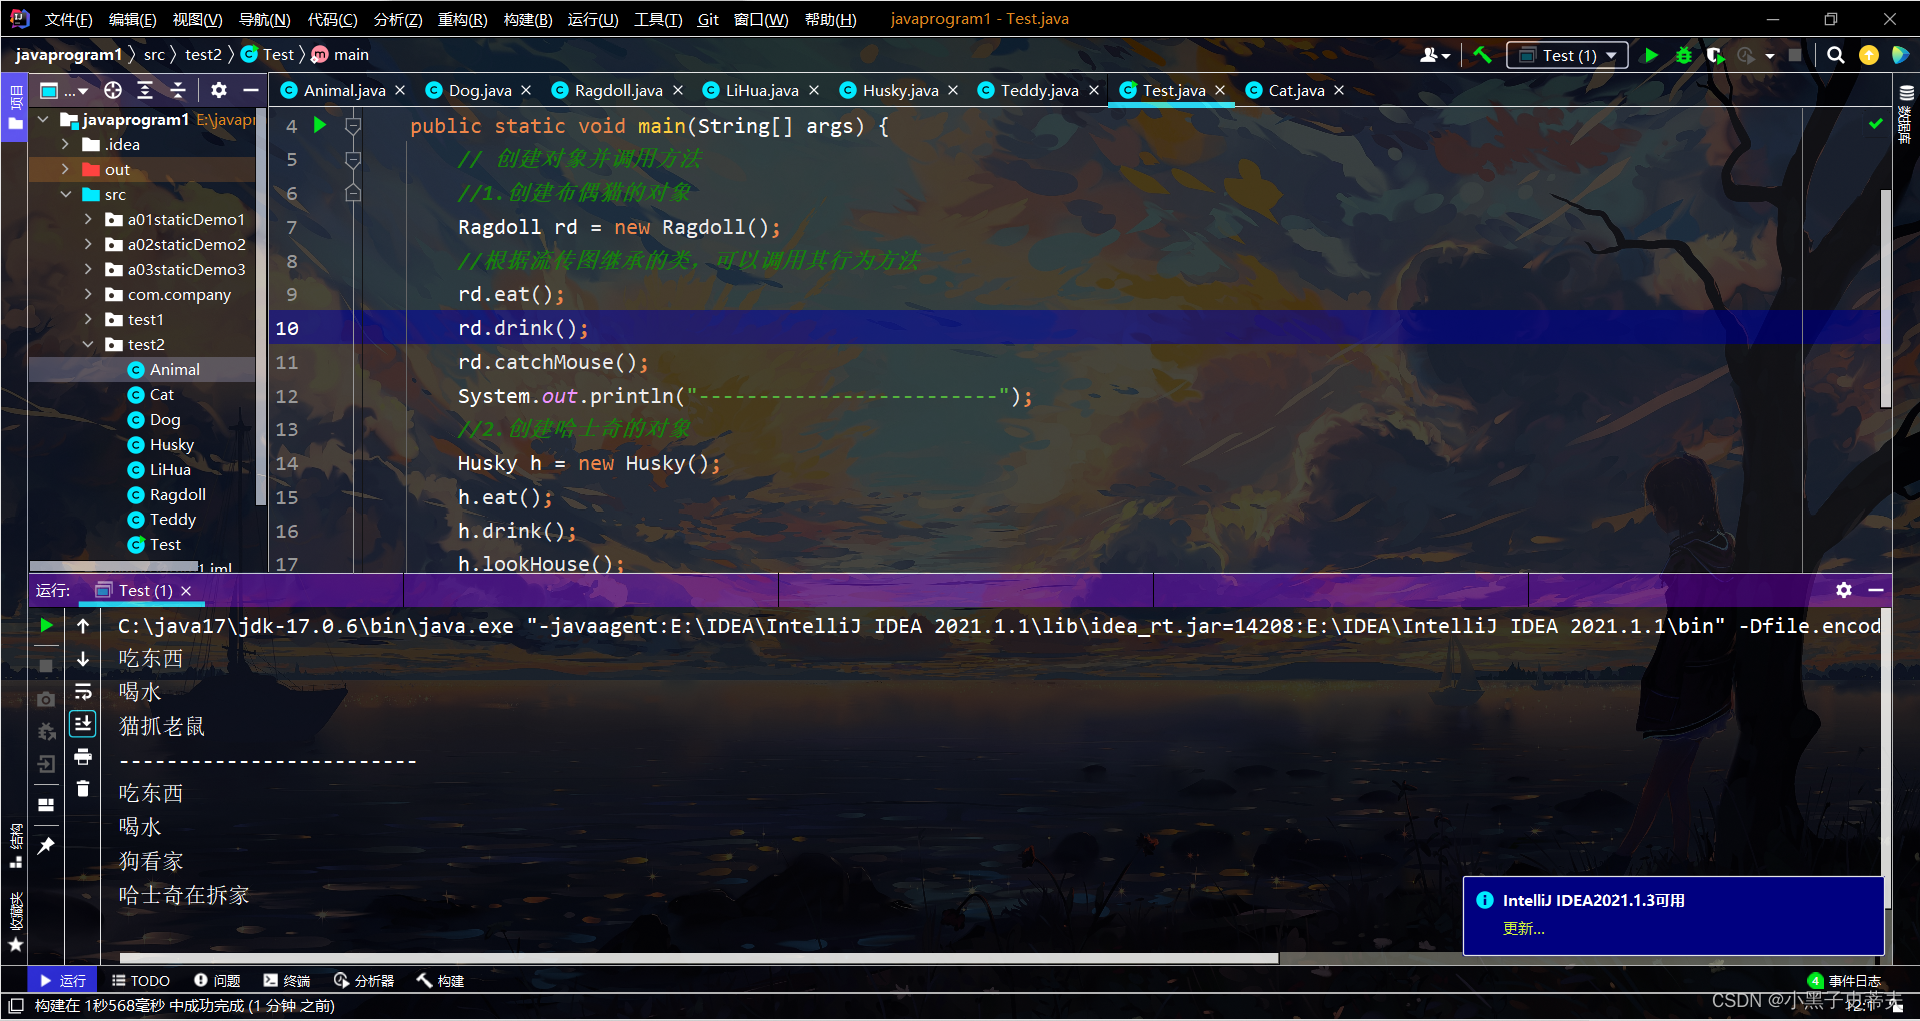Click the editor vertical scrollbar
This screenshot has width=1920, height=1021.
1886,298
